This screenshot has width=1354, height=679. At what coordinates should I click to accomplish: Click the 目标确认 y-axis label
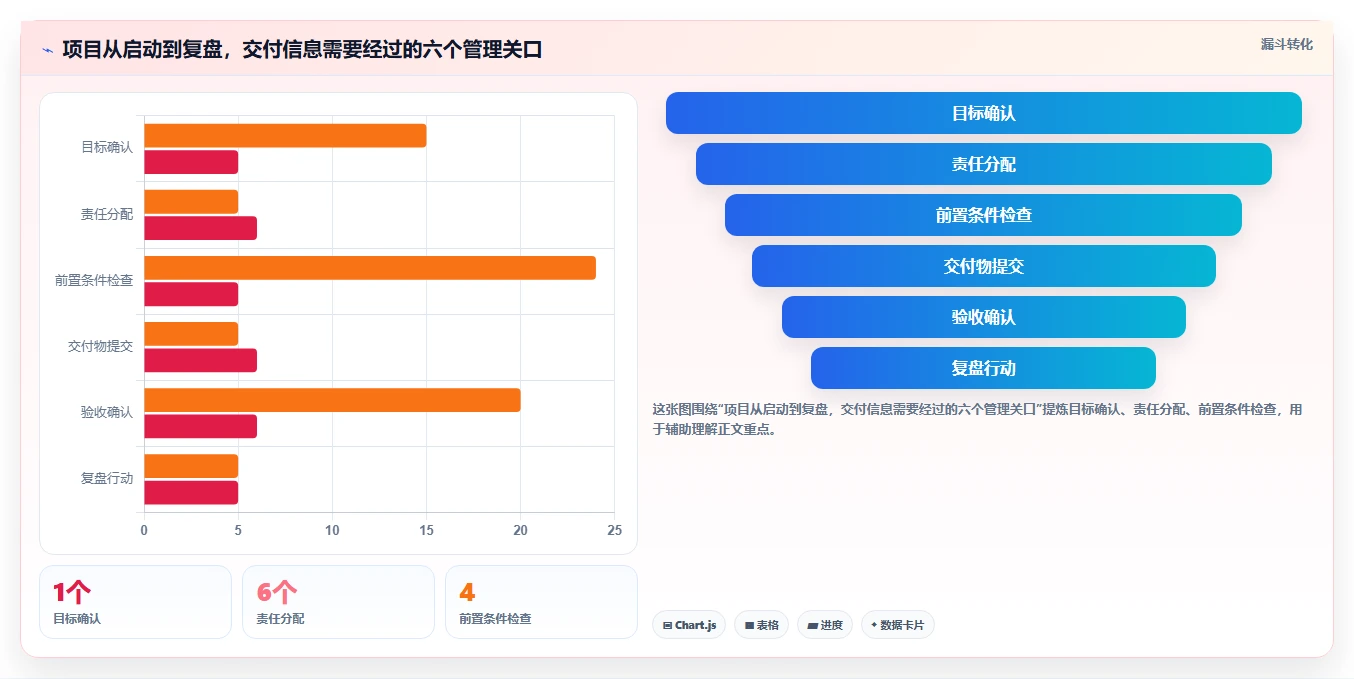[107, 148]
